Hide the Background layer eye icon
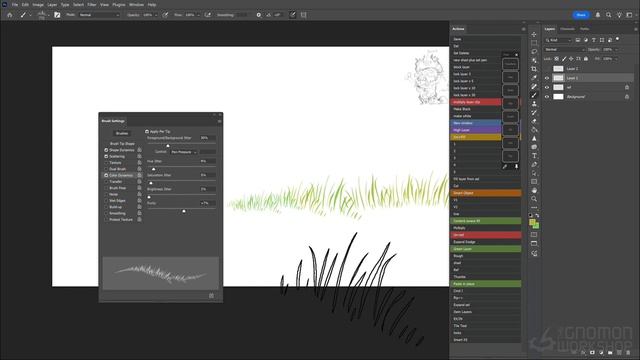 coord(547,97)
